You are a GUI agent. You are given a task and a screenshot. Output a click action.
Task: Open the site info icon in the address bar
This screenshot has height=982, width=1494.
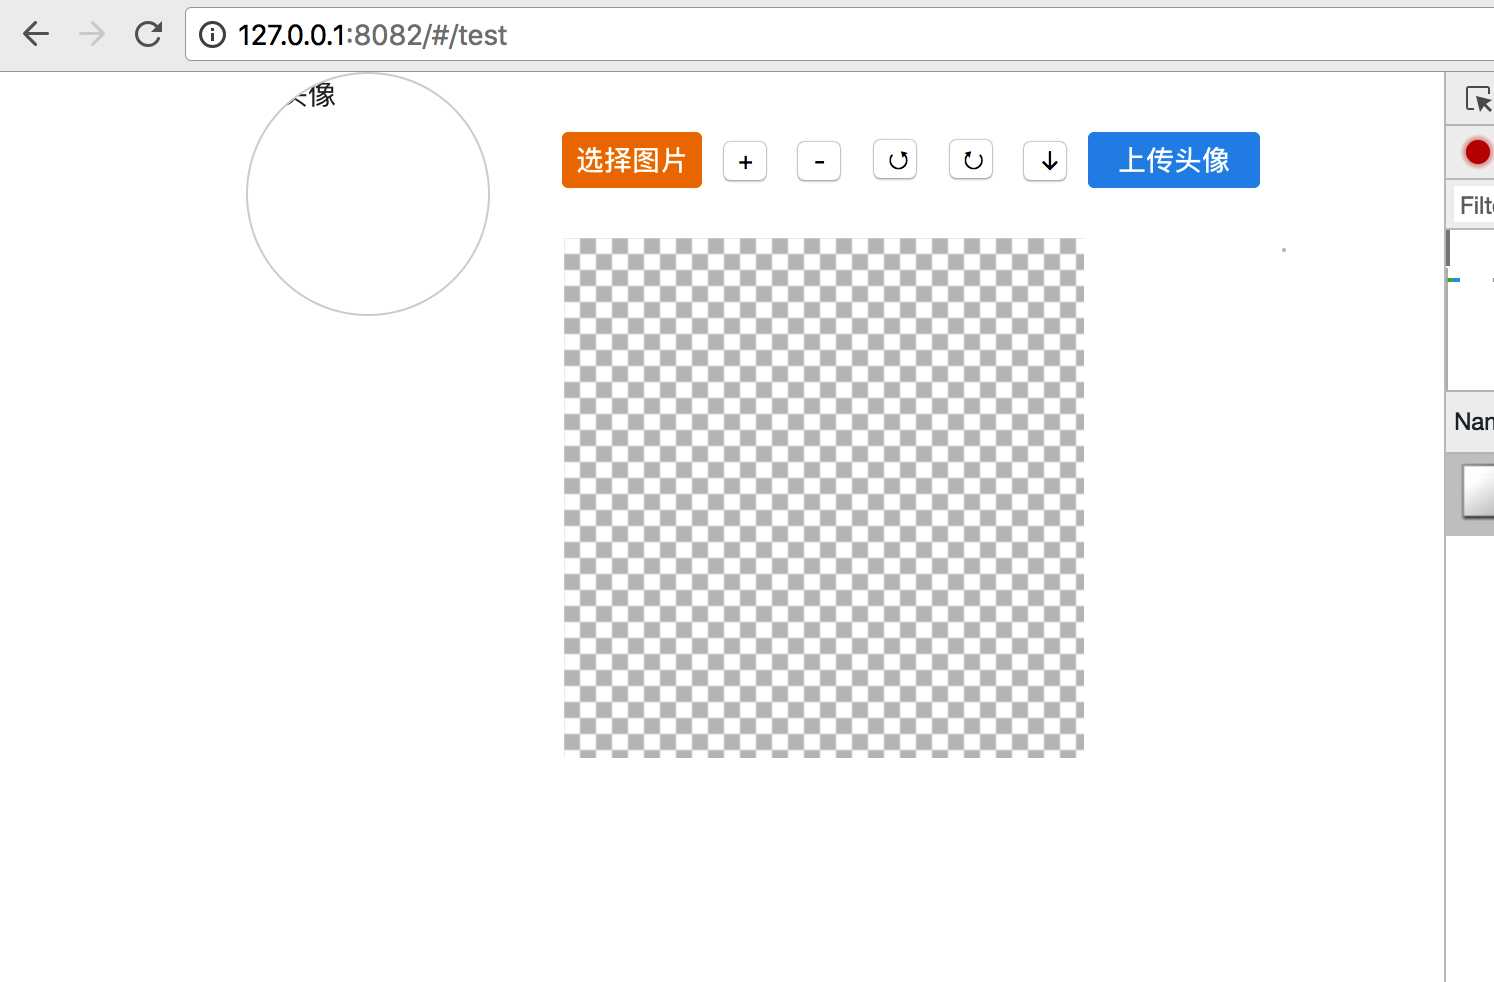(x=212, y=35)
